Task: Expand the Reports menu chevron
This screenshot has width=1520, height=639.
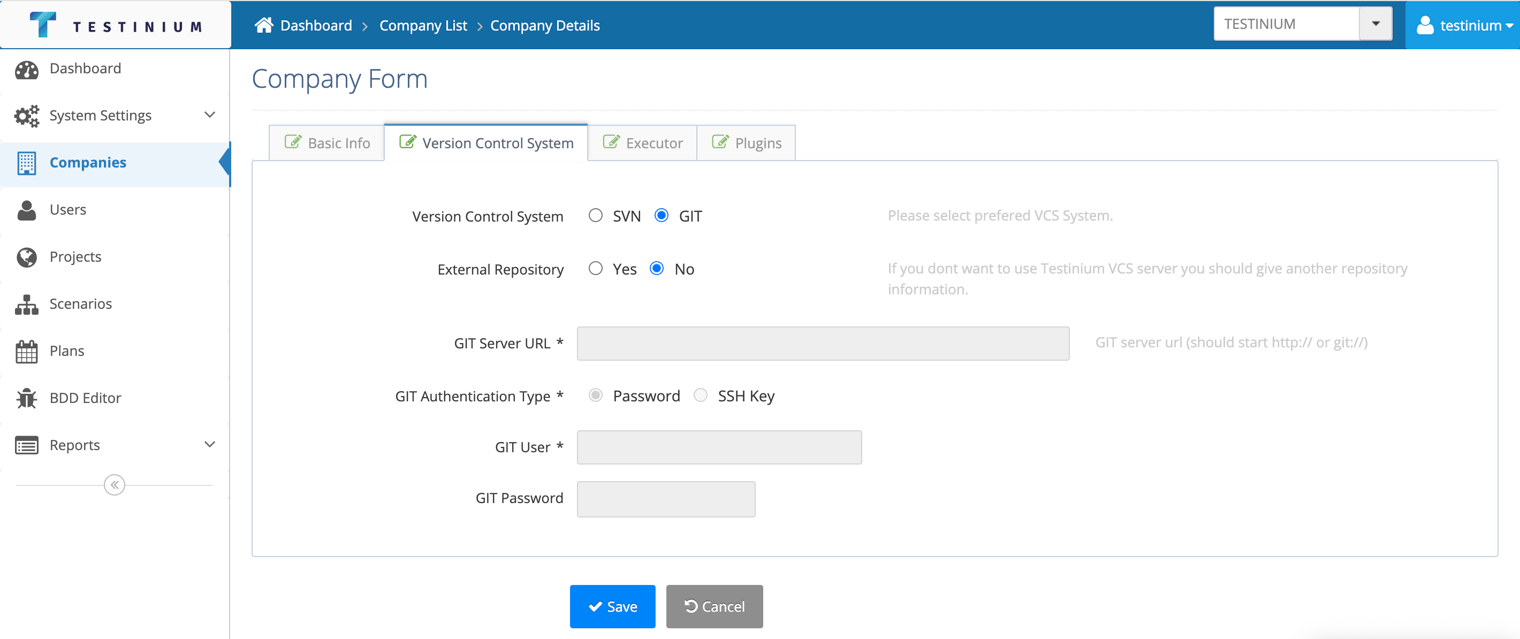Action: tap(210, 444)
